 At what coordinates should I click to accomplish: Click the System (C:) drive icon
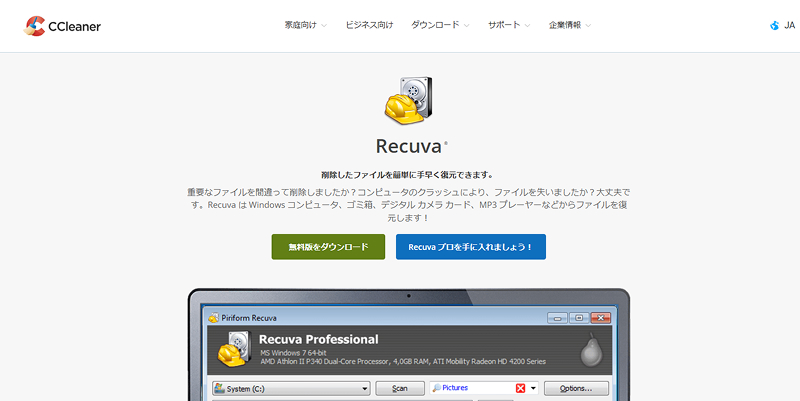[220, 388]
